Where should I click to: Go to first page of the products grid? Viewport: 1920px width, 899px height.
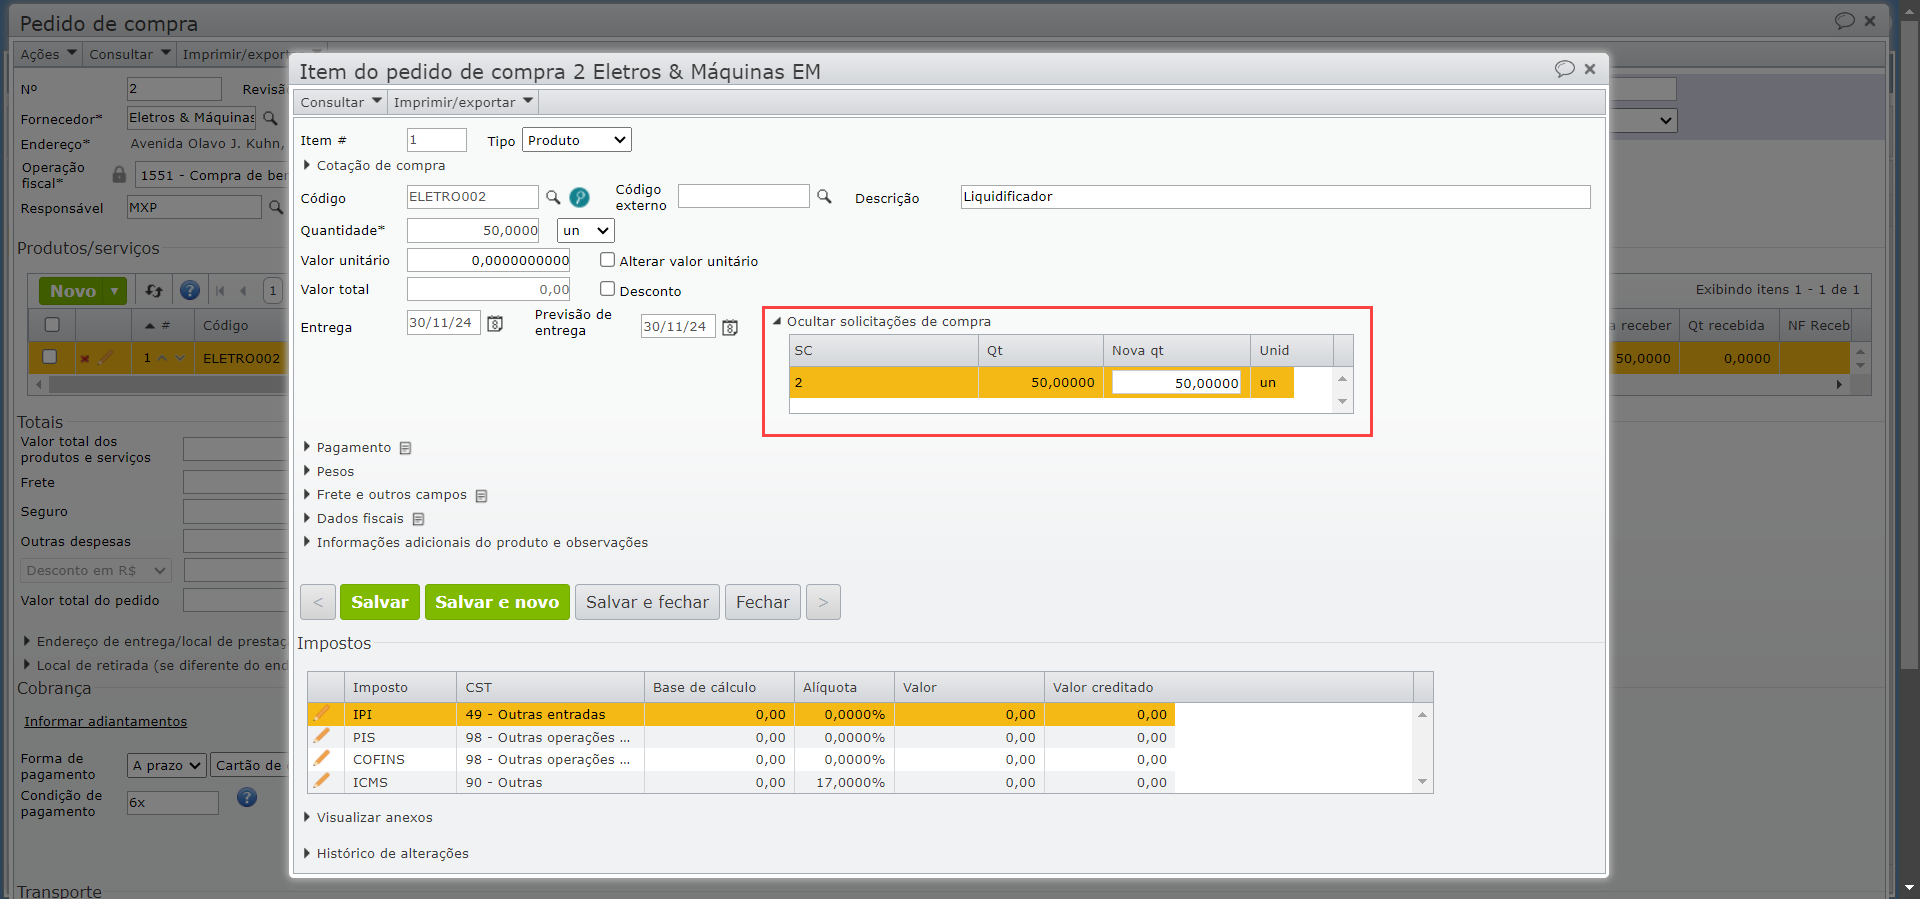pos(220,291)
